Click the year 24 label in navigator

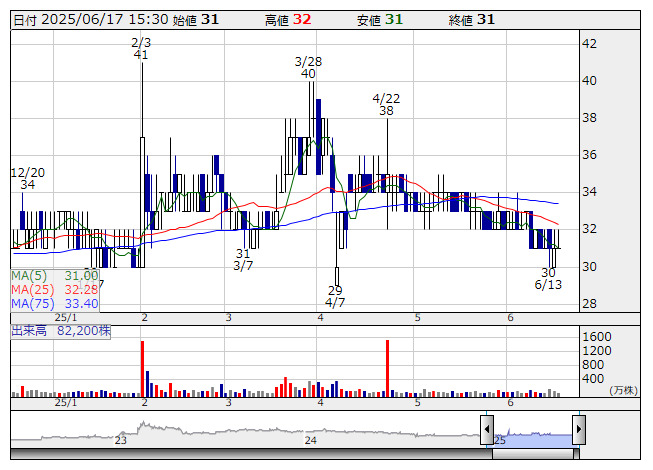click(310, 440)
